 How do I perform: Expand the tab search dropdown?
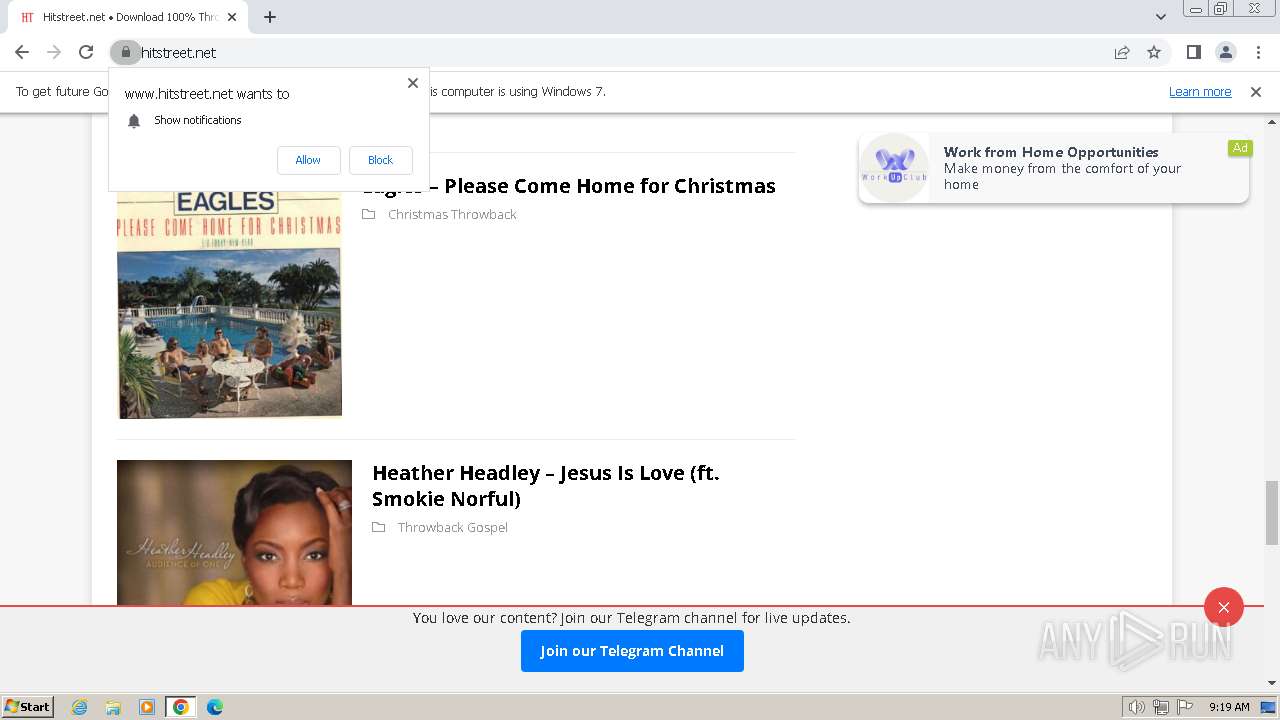pyautogui.click(x=1160, y=17)
